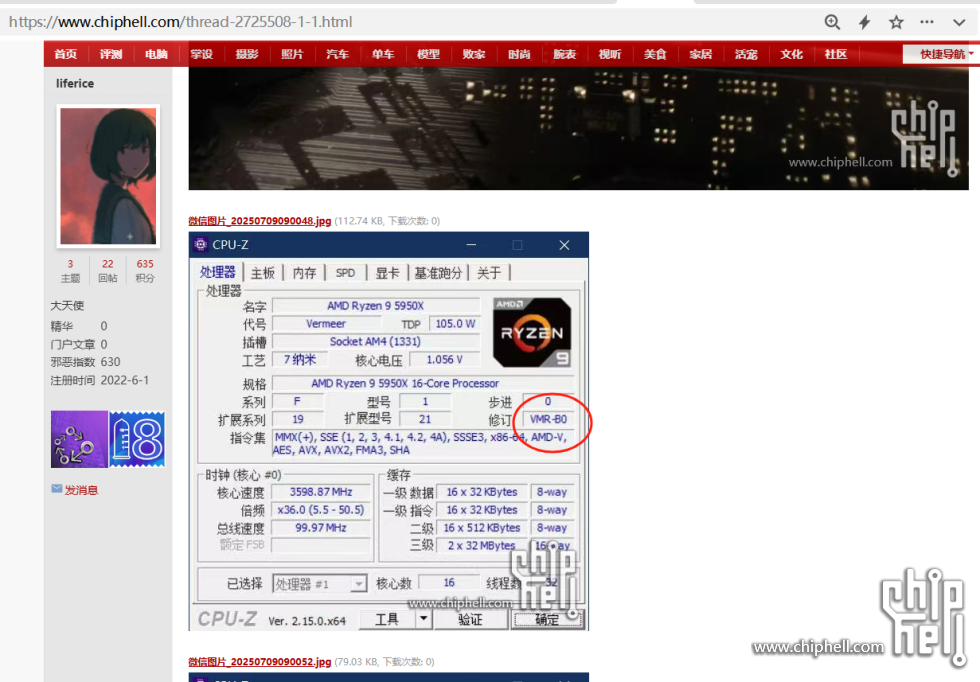
Task: Click the 大天使 user rank label
Action: pos(67,306)
